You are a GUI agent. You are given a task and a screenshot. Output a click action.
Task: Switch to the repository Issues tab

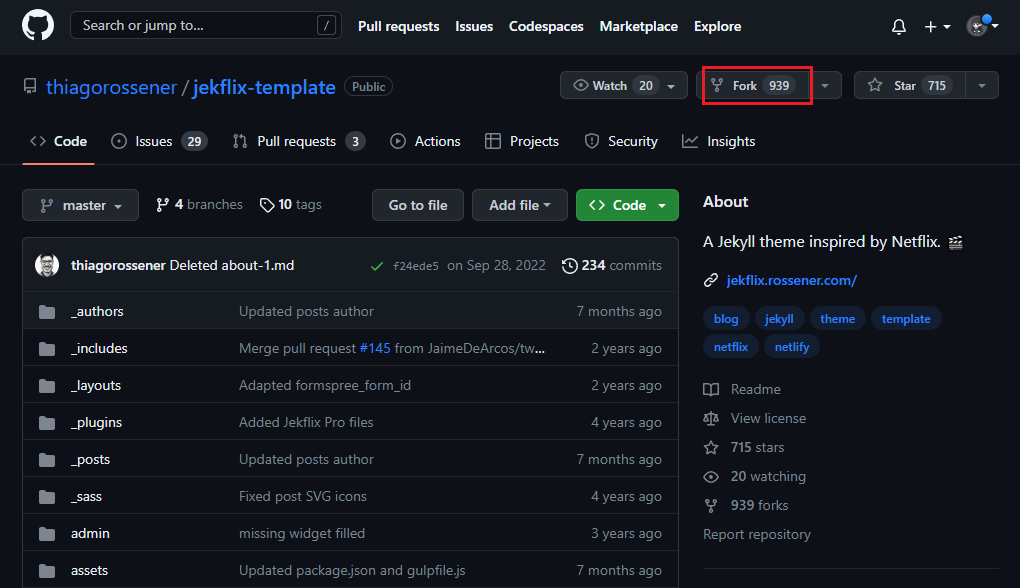159,141
